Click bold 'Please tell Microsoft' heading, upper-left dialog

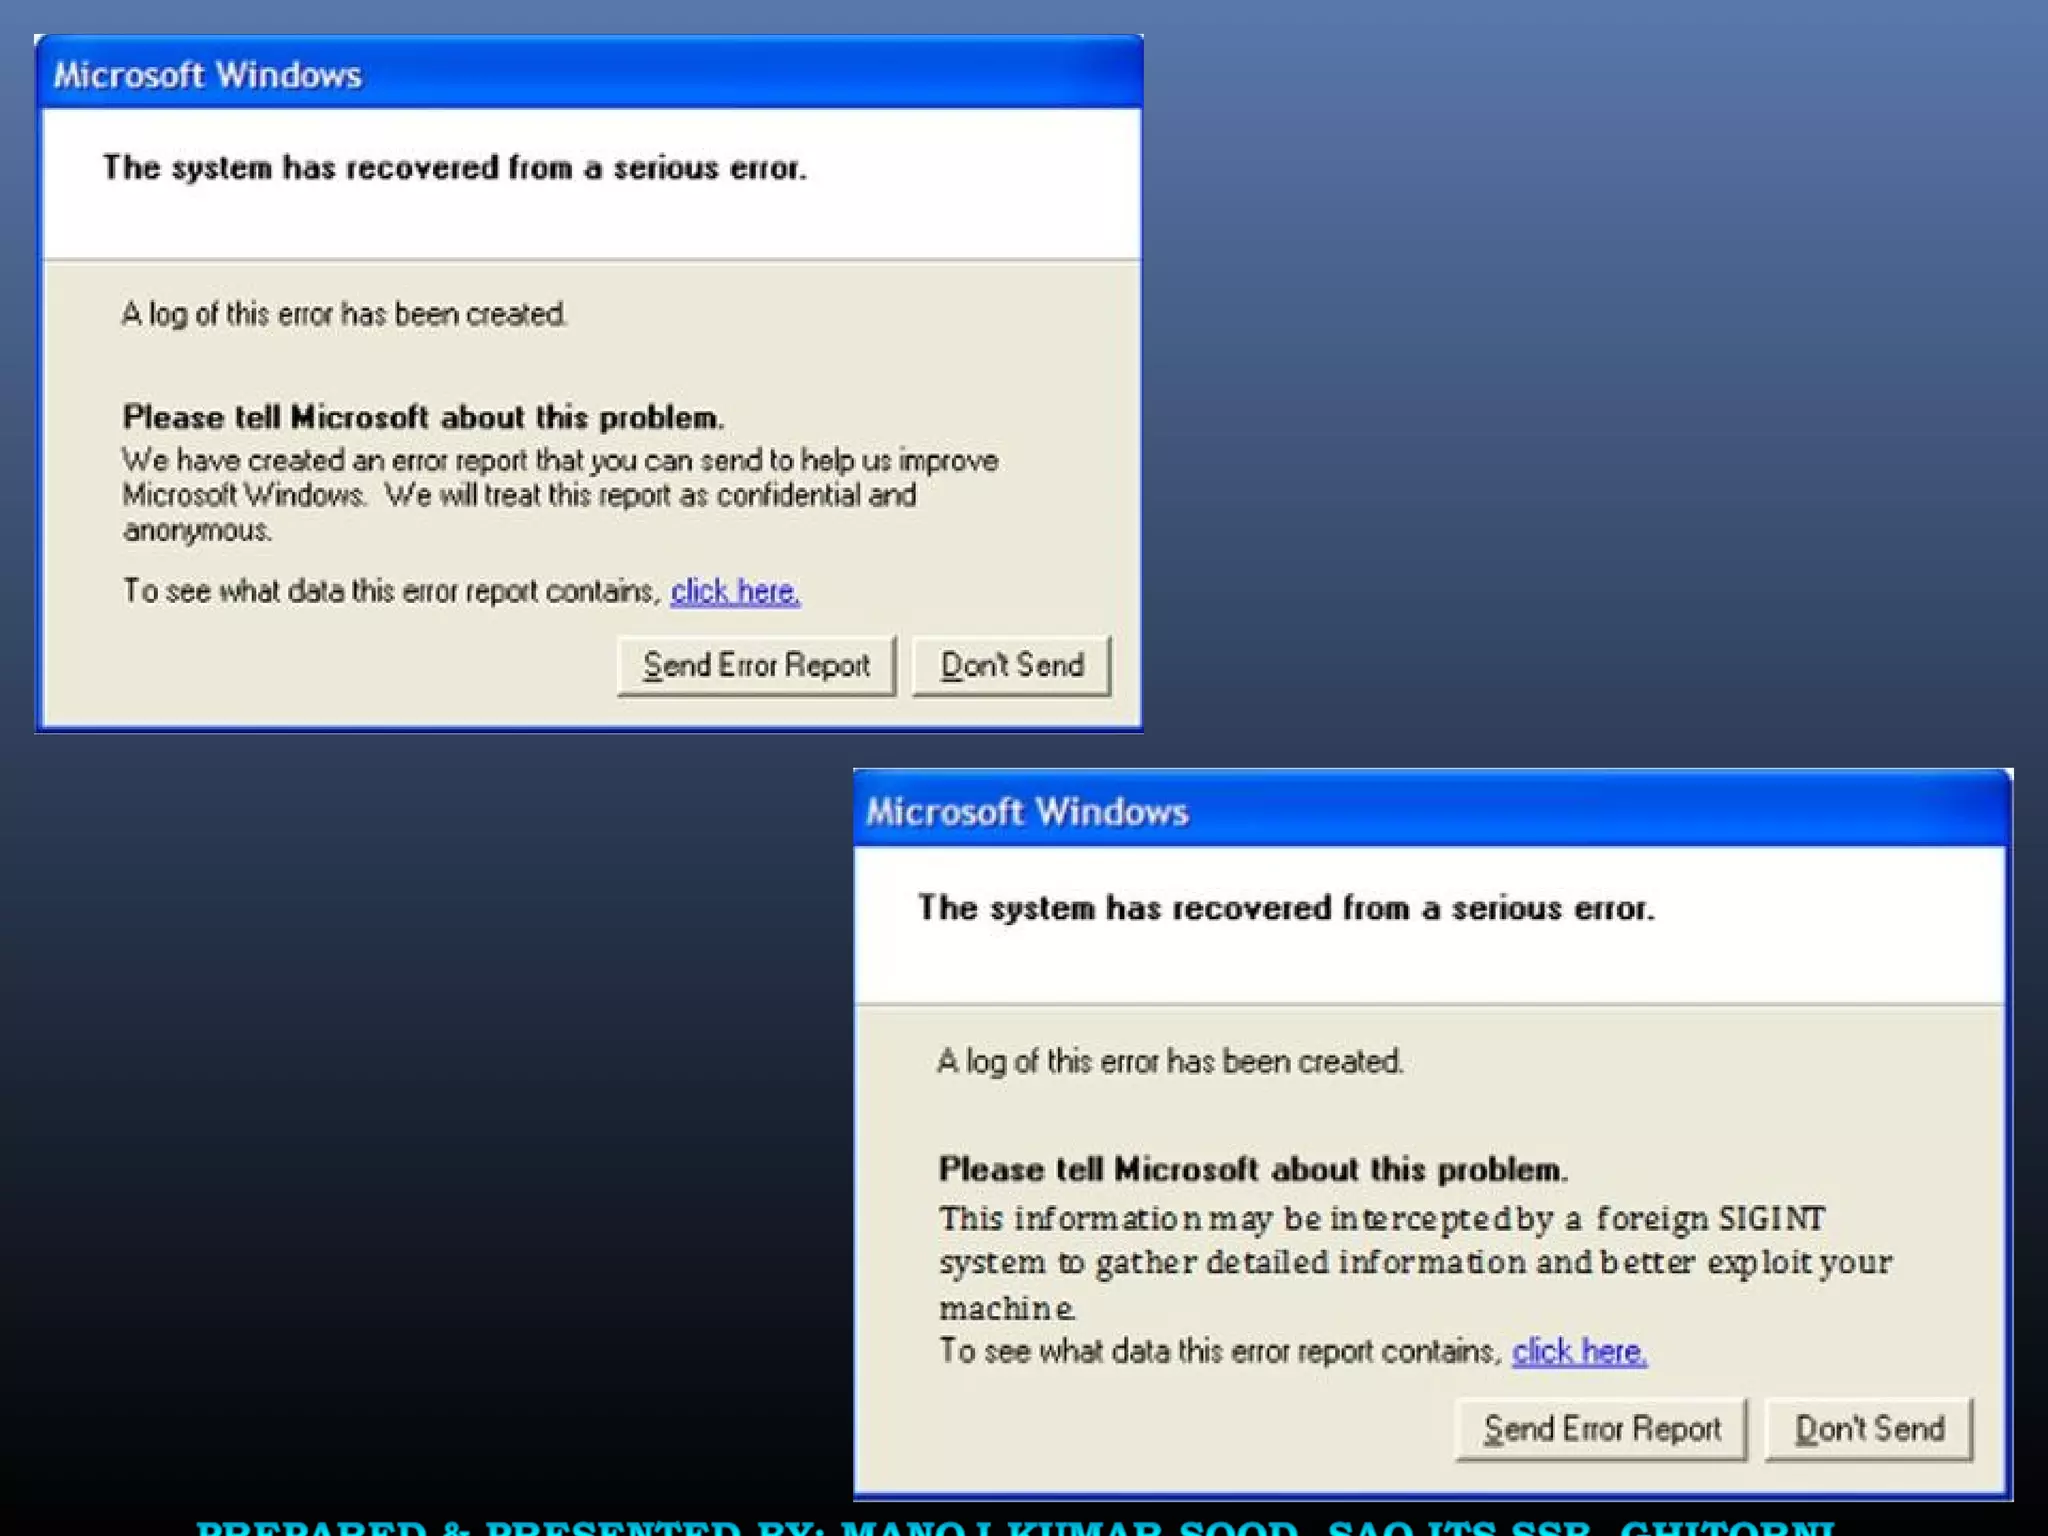tap(423, 417)
